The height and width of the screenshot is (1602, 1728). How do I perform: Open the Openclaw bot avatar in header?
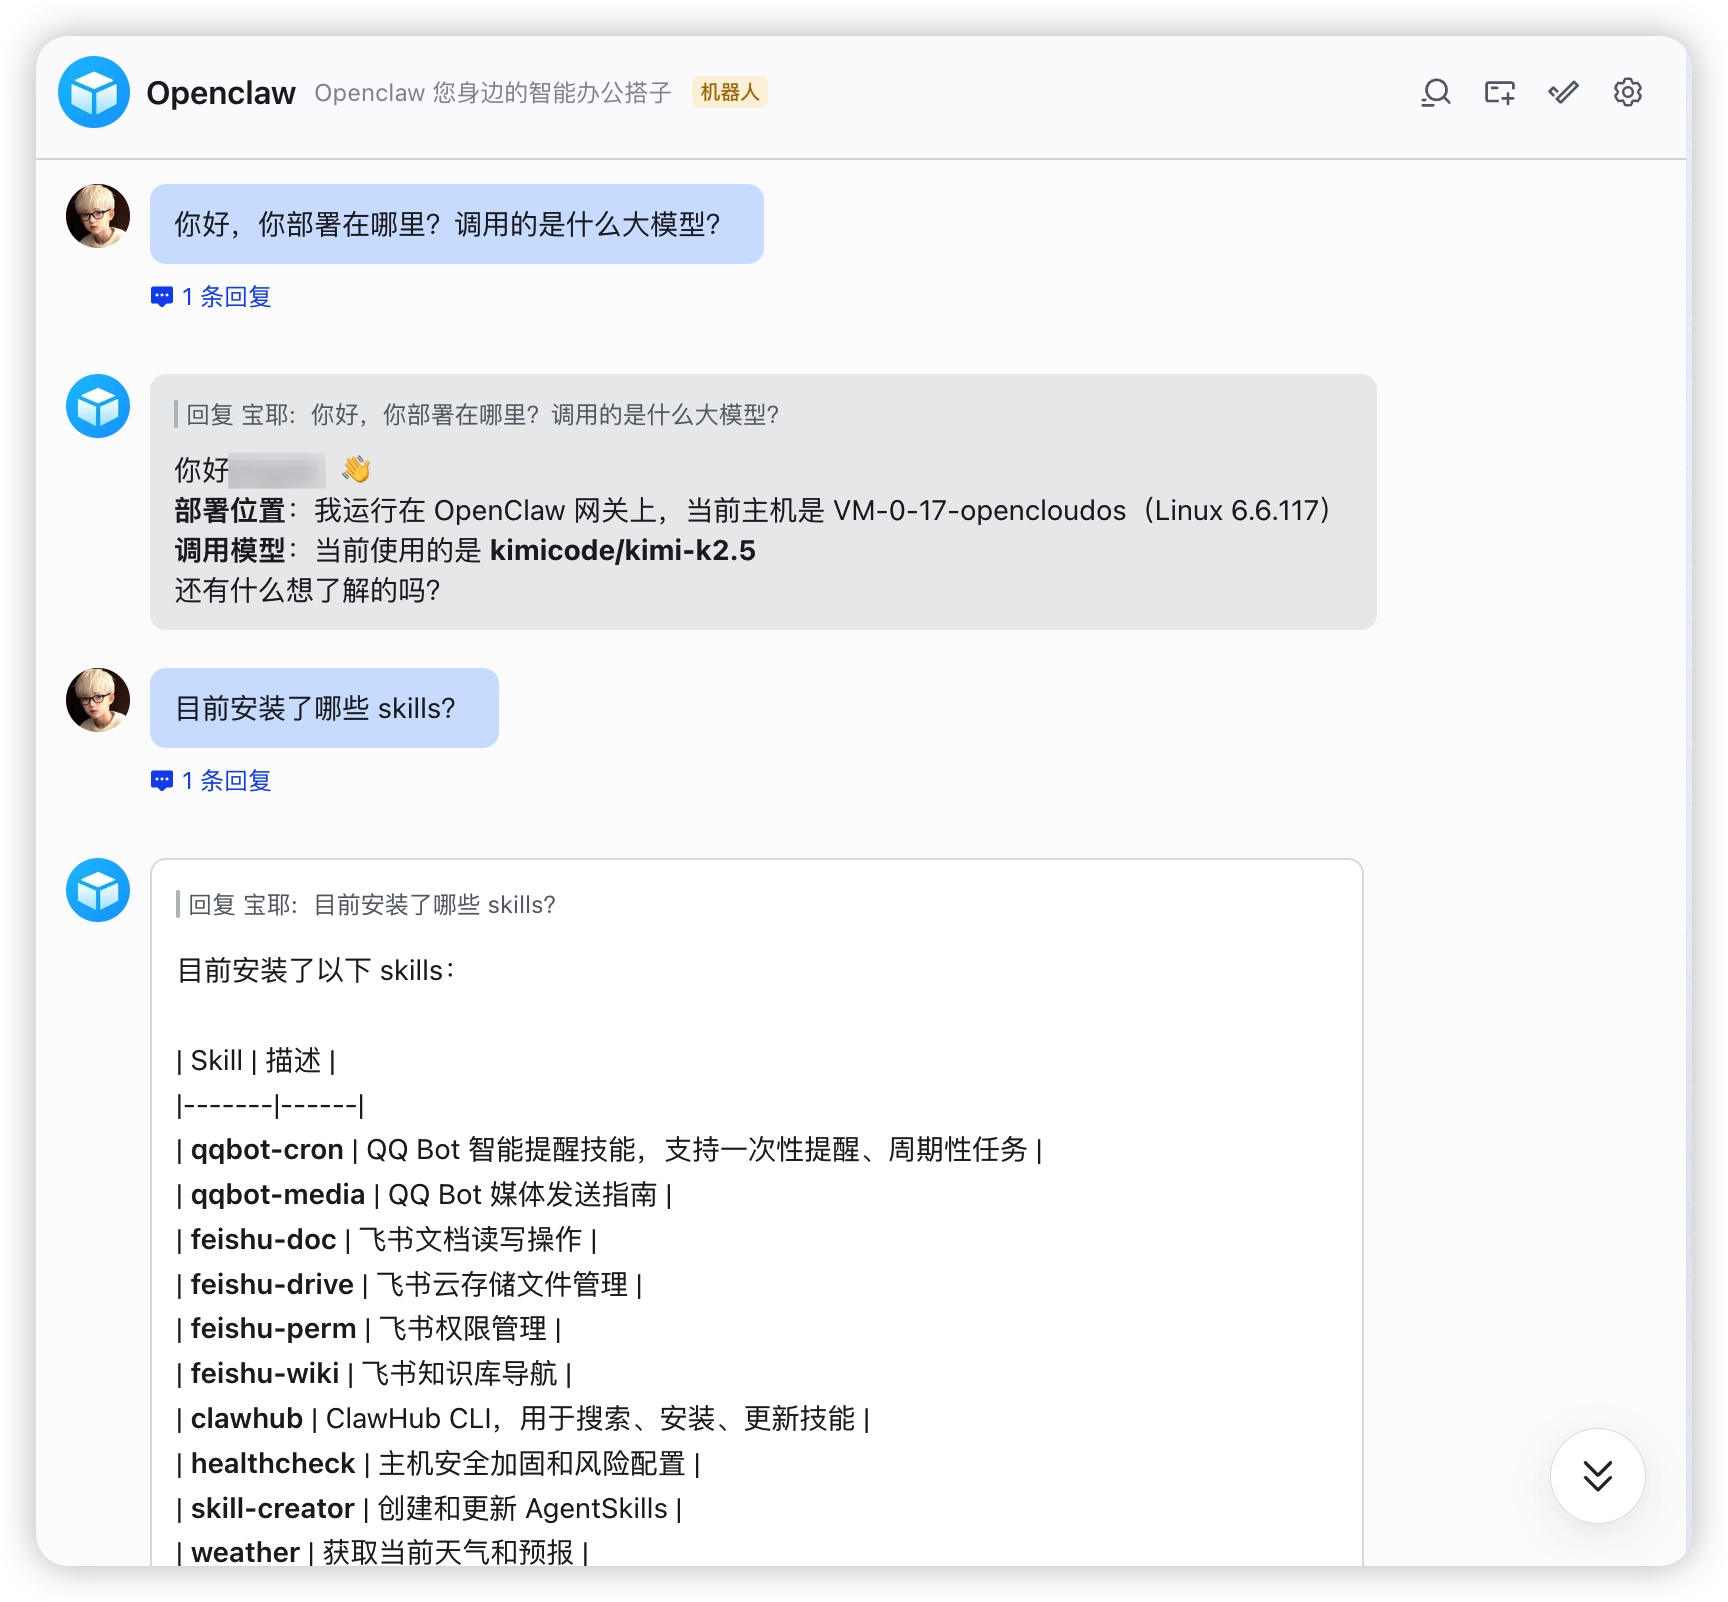[94, 92]
